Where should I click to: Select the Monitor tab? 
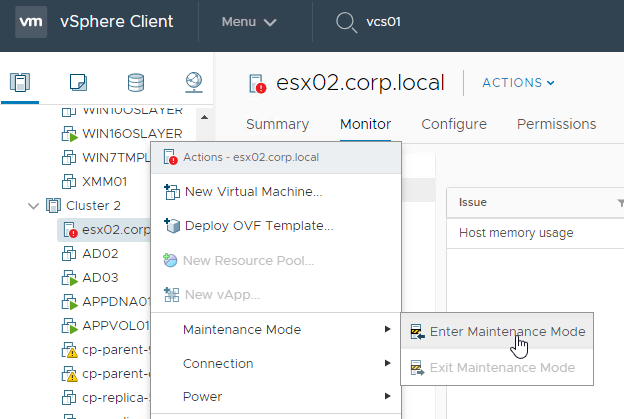click(x=365, y=124)
